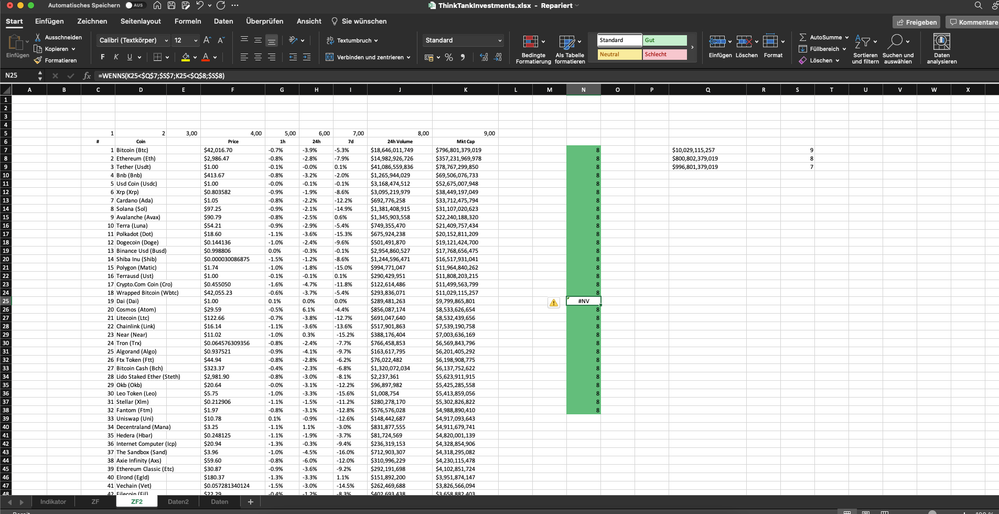Click the align text left icon
Viewport: 999px width, 514px height.
(244, 57)
